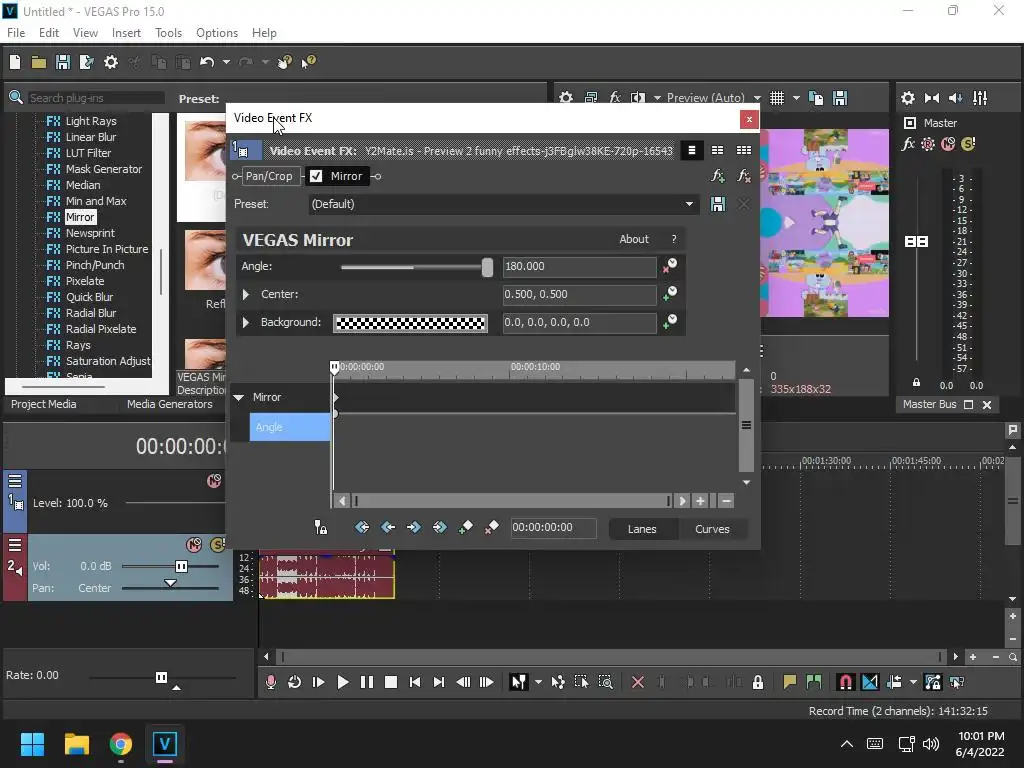Open Master bus audio properties gear
Viewport: 1024px width, 768px height.
908,98
